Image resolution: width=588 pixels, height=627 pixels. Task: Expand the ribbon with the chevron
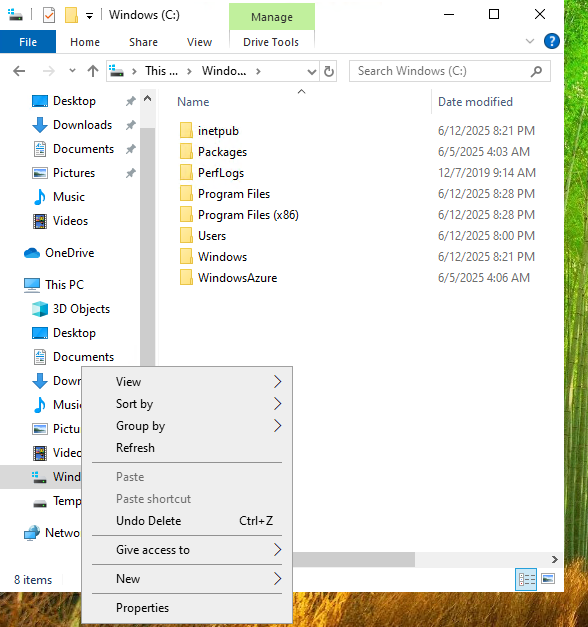(x=530, y=41)
